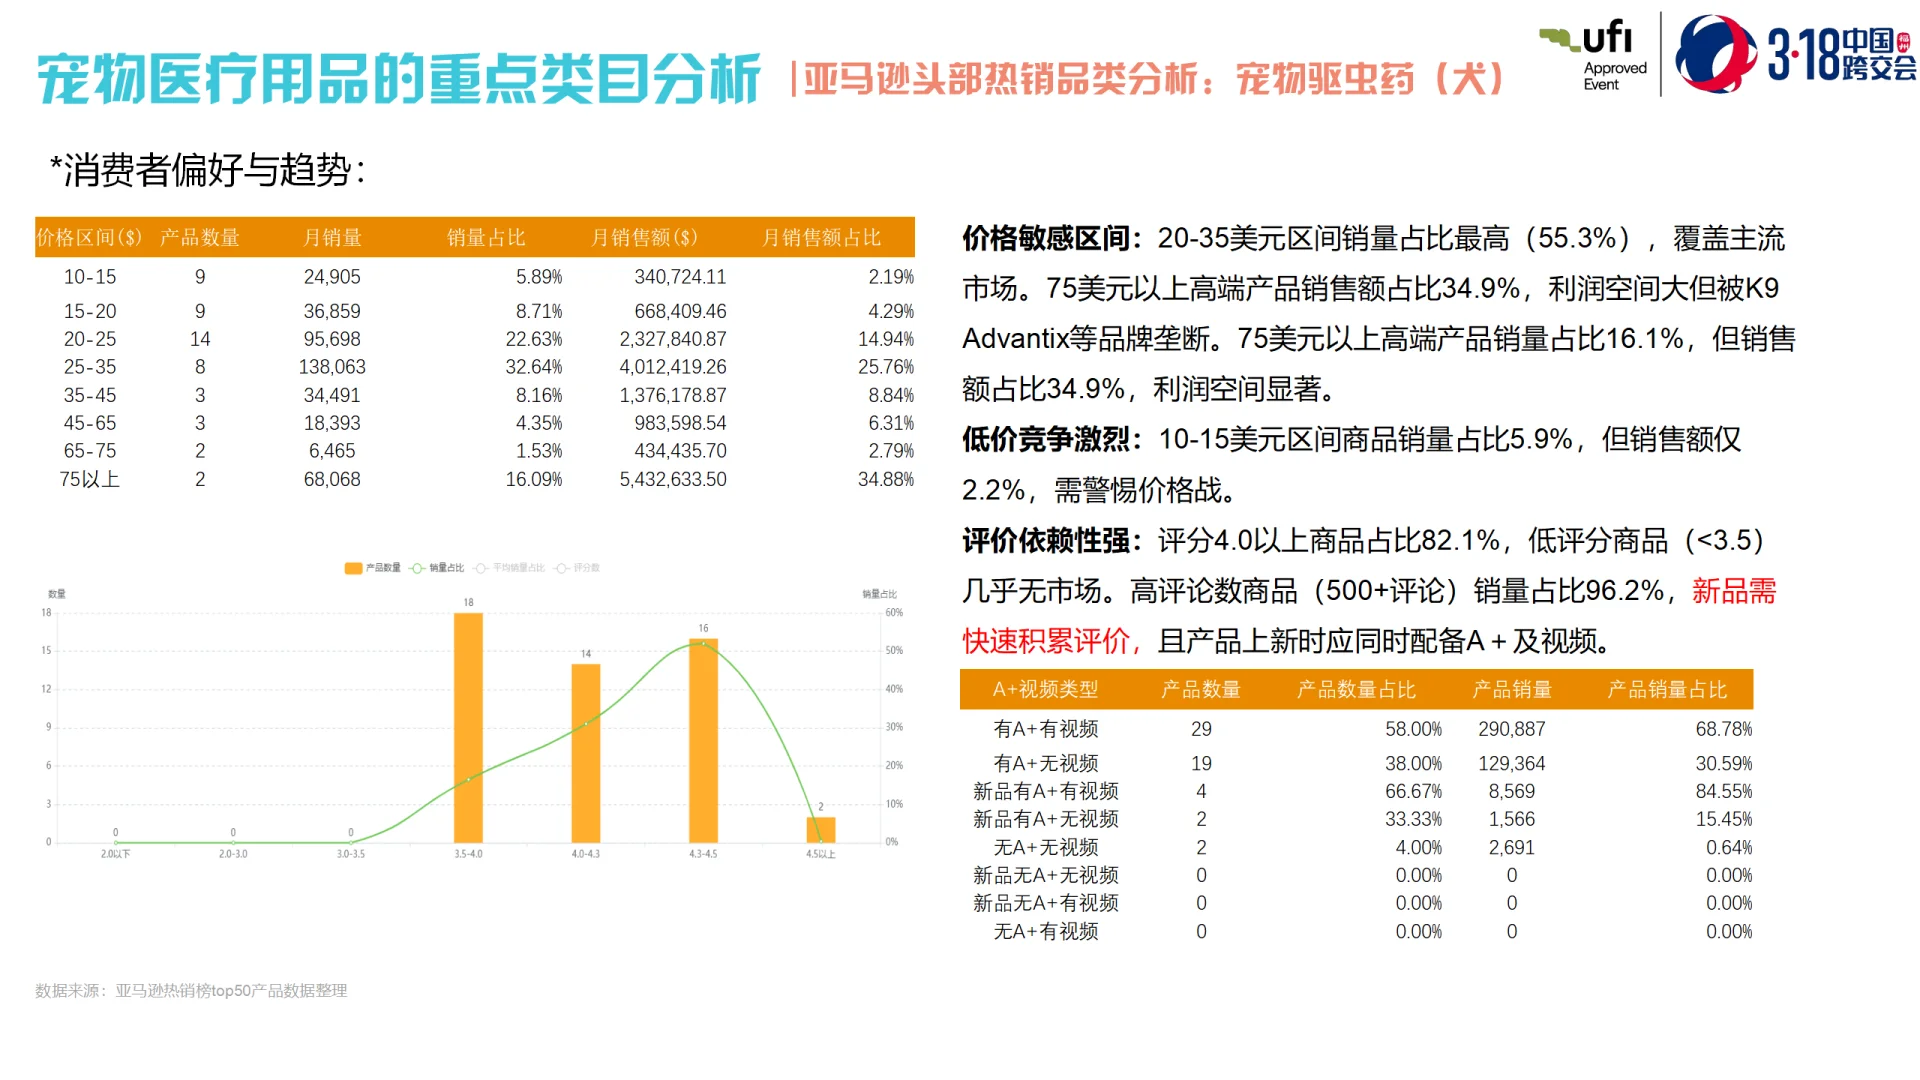Toggle 平均销量占比 in the chart legend
1920x1080 pixels.
point(507,567)
